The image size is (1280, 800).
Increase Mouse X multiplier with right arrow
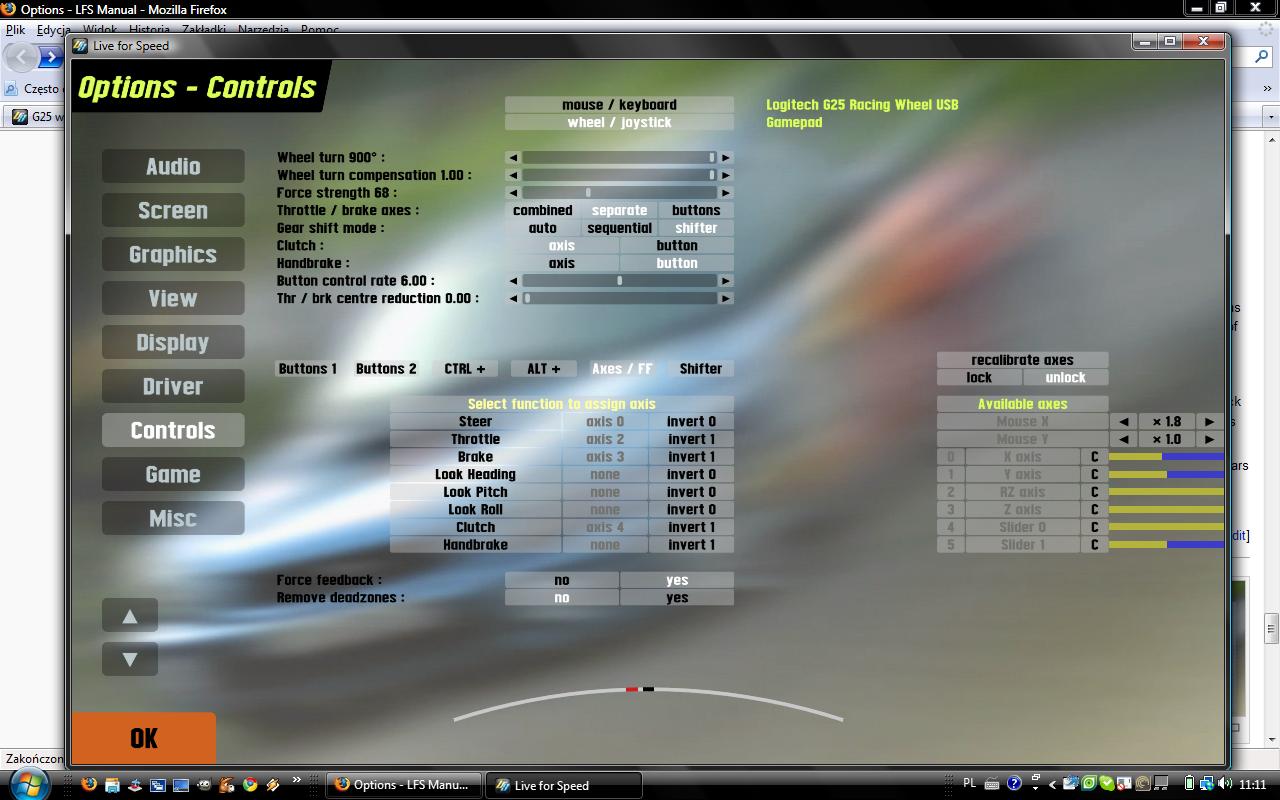1210,422
